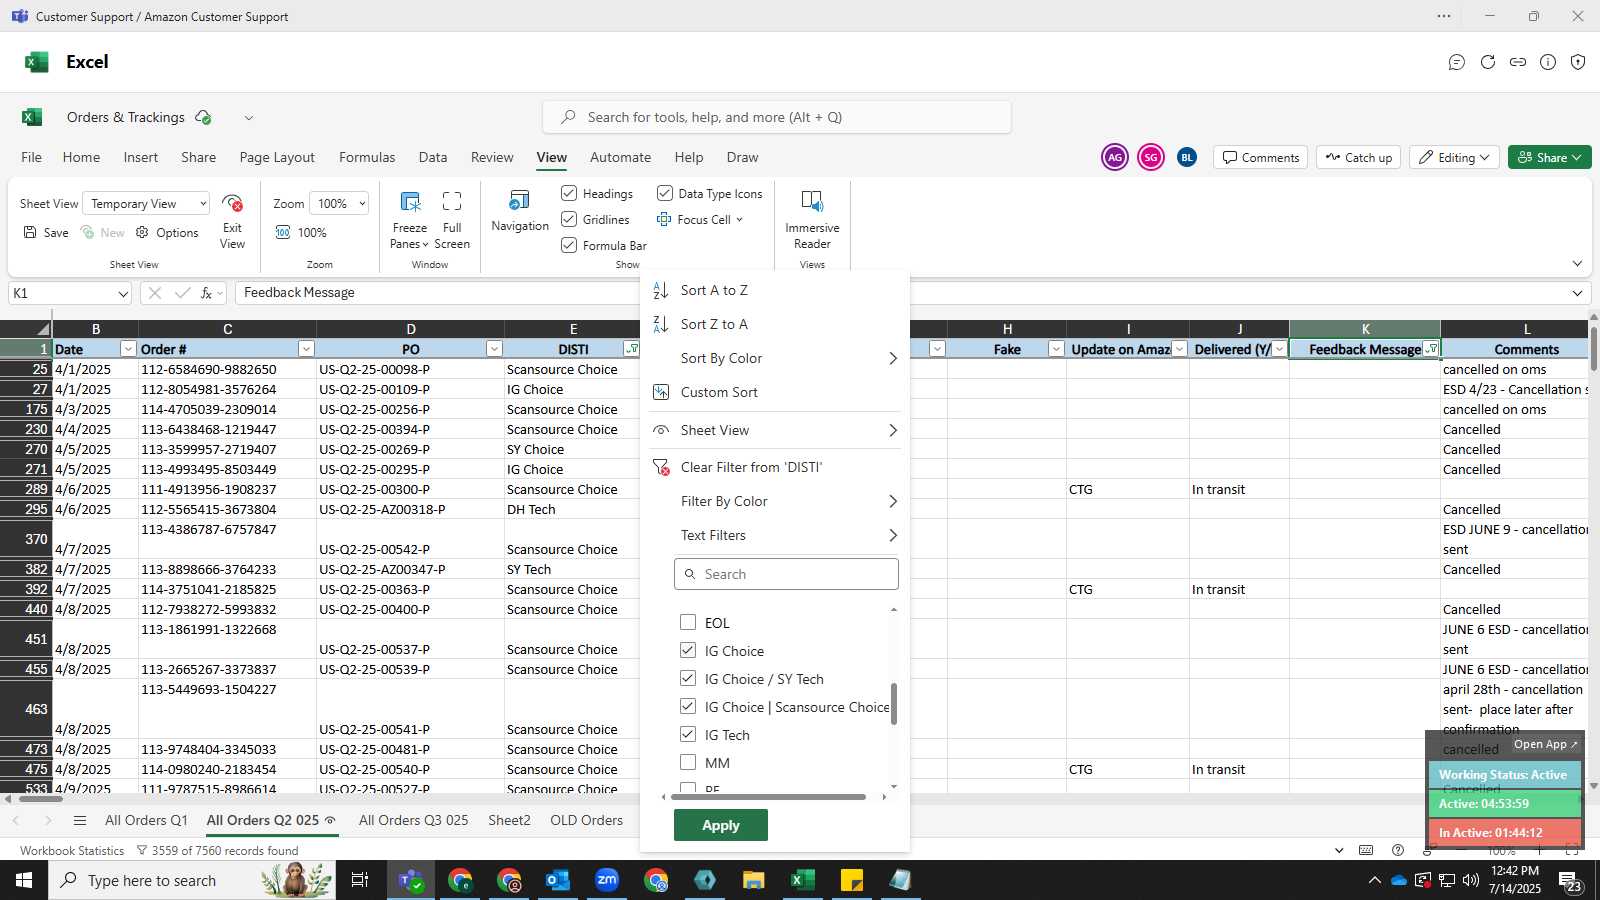Viewport: 1600px width, 900px height.
Task: Open Outlook from the taskbar
Action: coord(558,880)
